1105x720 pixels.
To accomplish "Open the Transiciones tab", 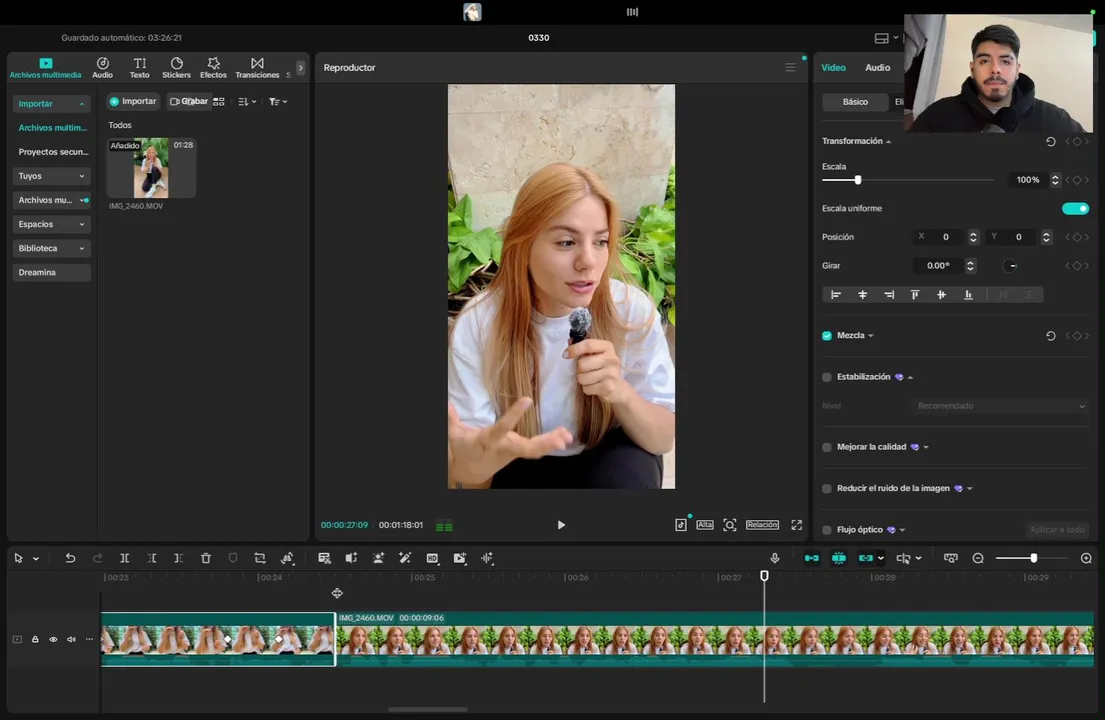I will pyautogui.click(x=257, y=67).
